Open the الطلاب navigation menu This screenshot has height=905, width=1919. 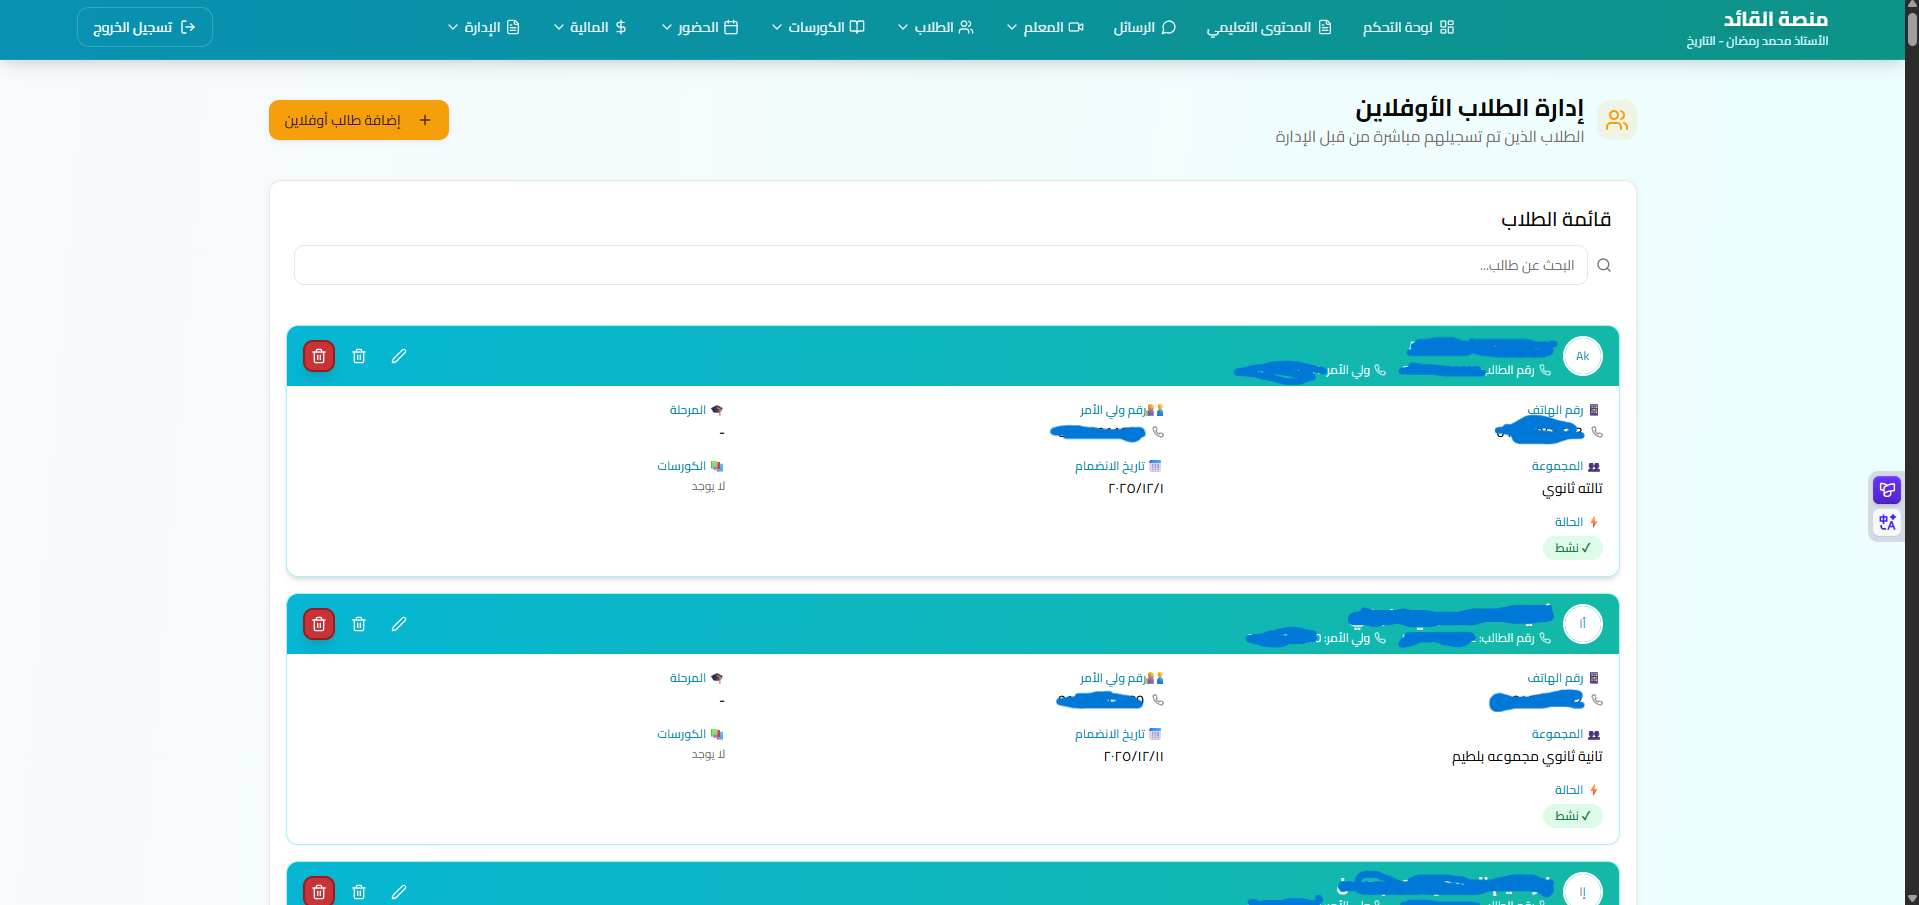935,27
